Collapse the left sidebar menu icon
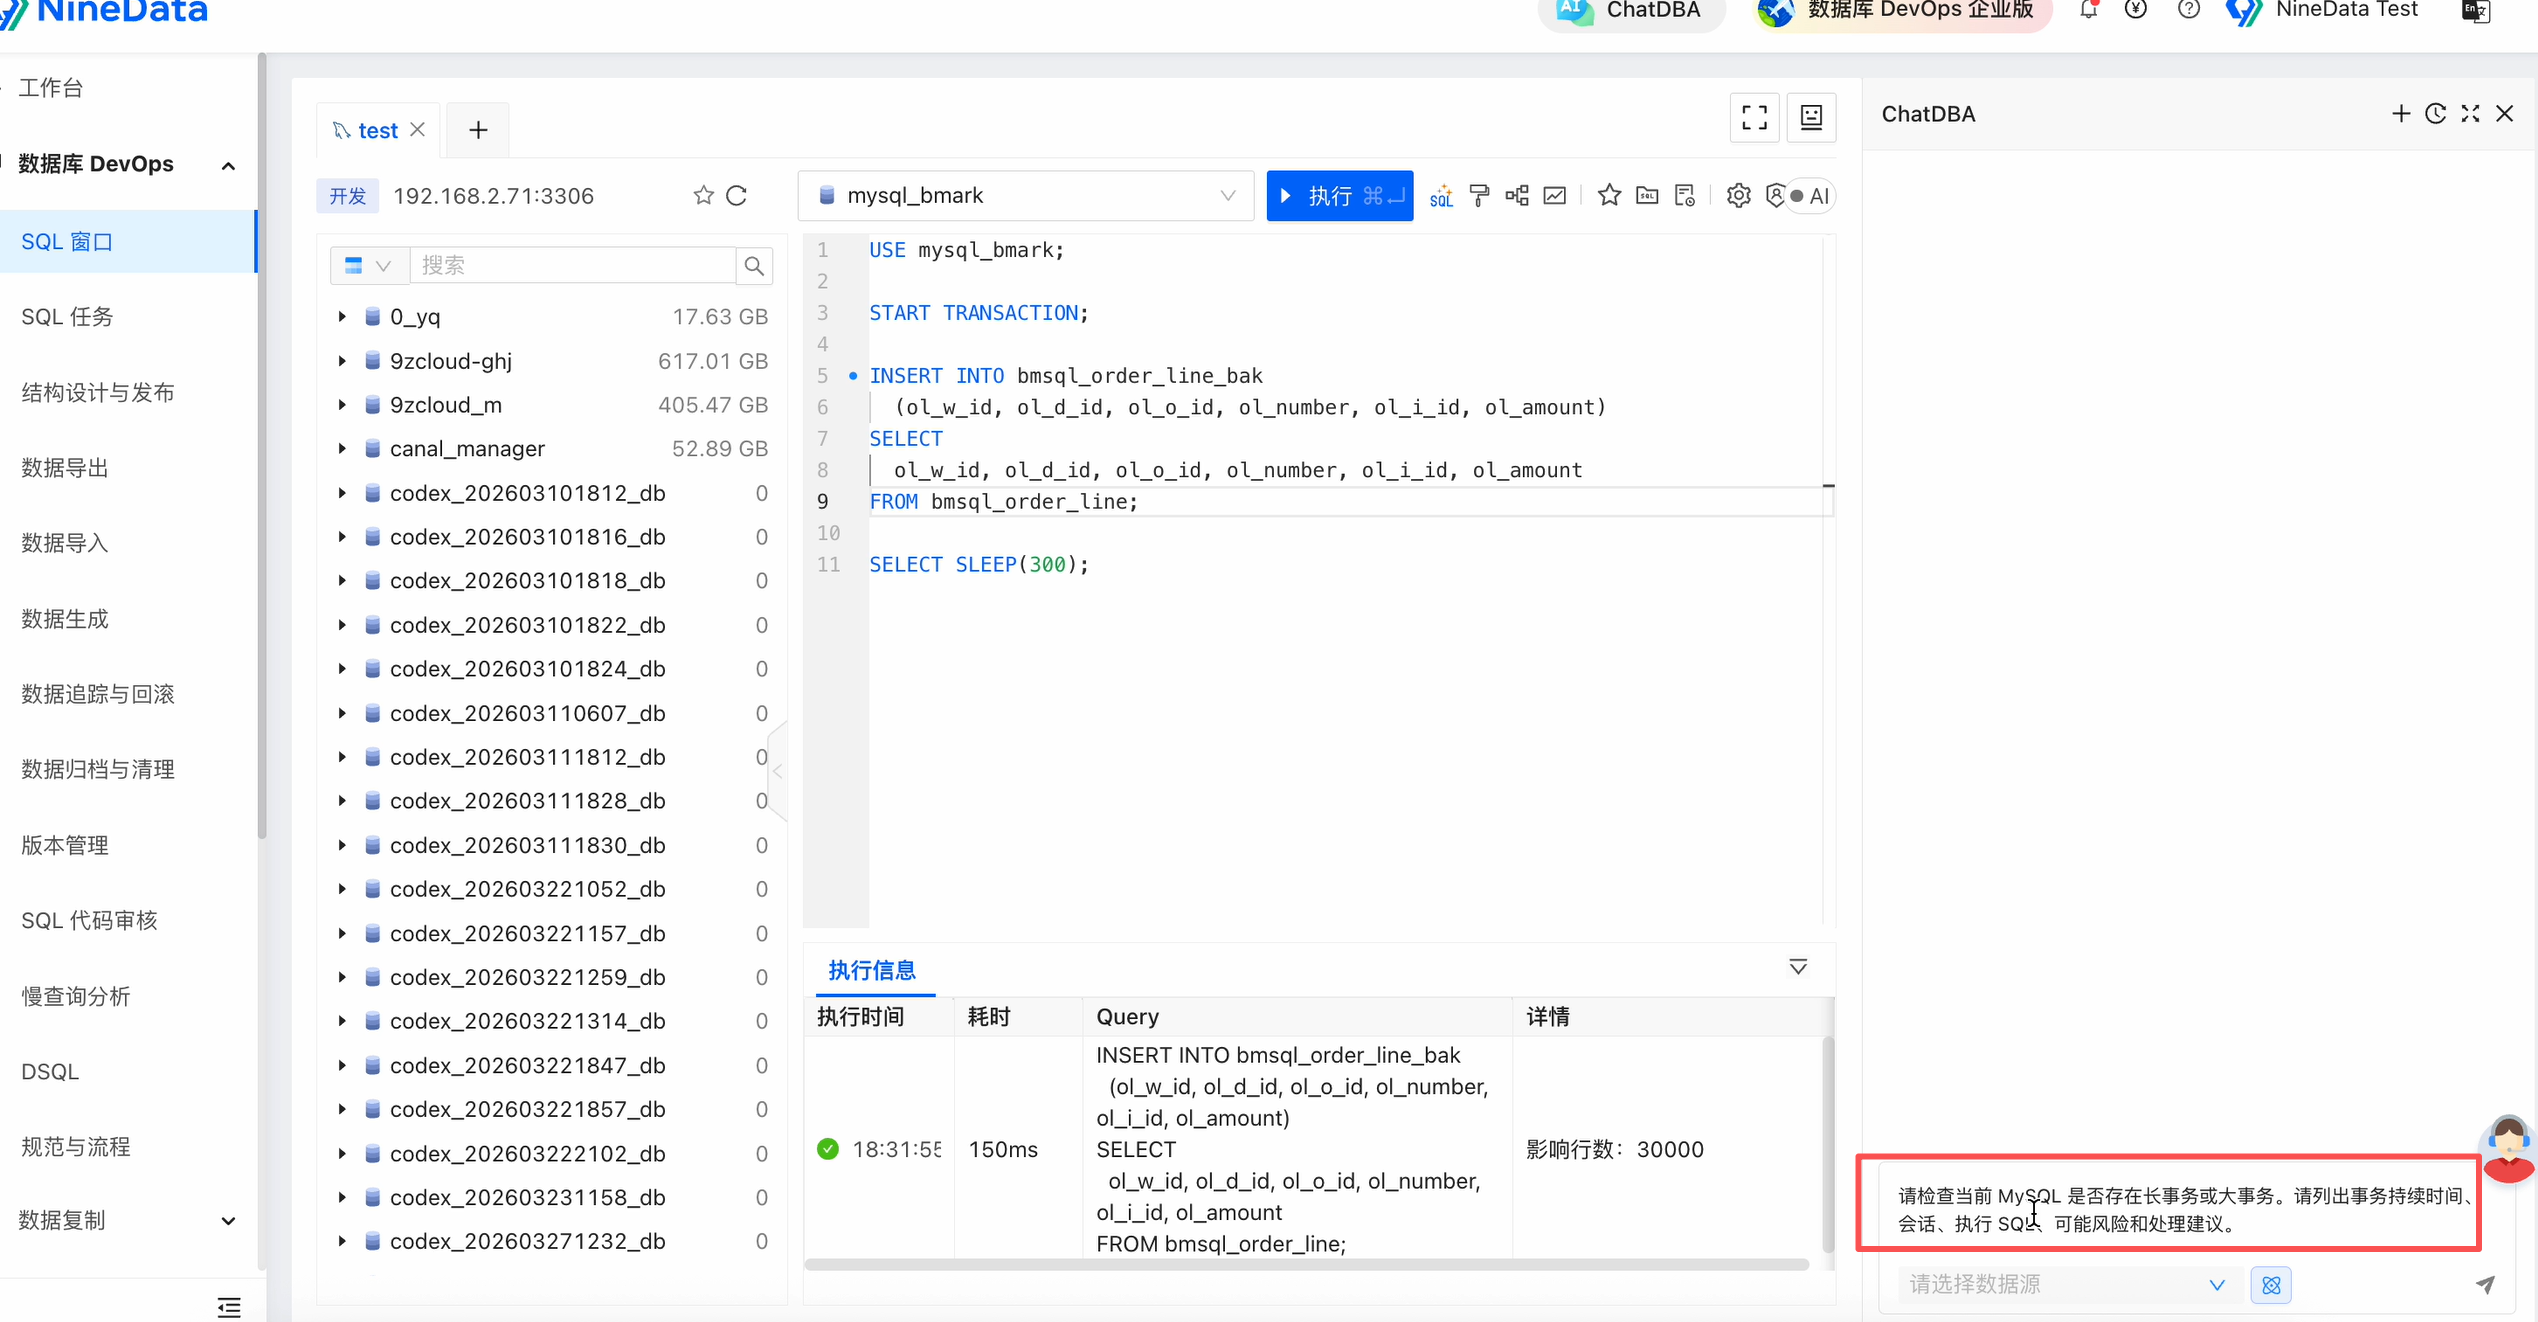 click(x=229, y=1307)
